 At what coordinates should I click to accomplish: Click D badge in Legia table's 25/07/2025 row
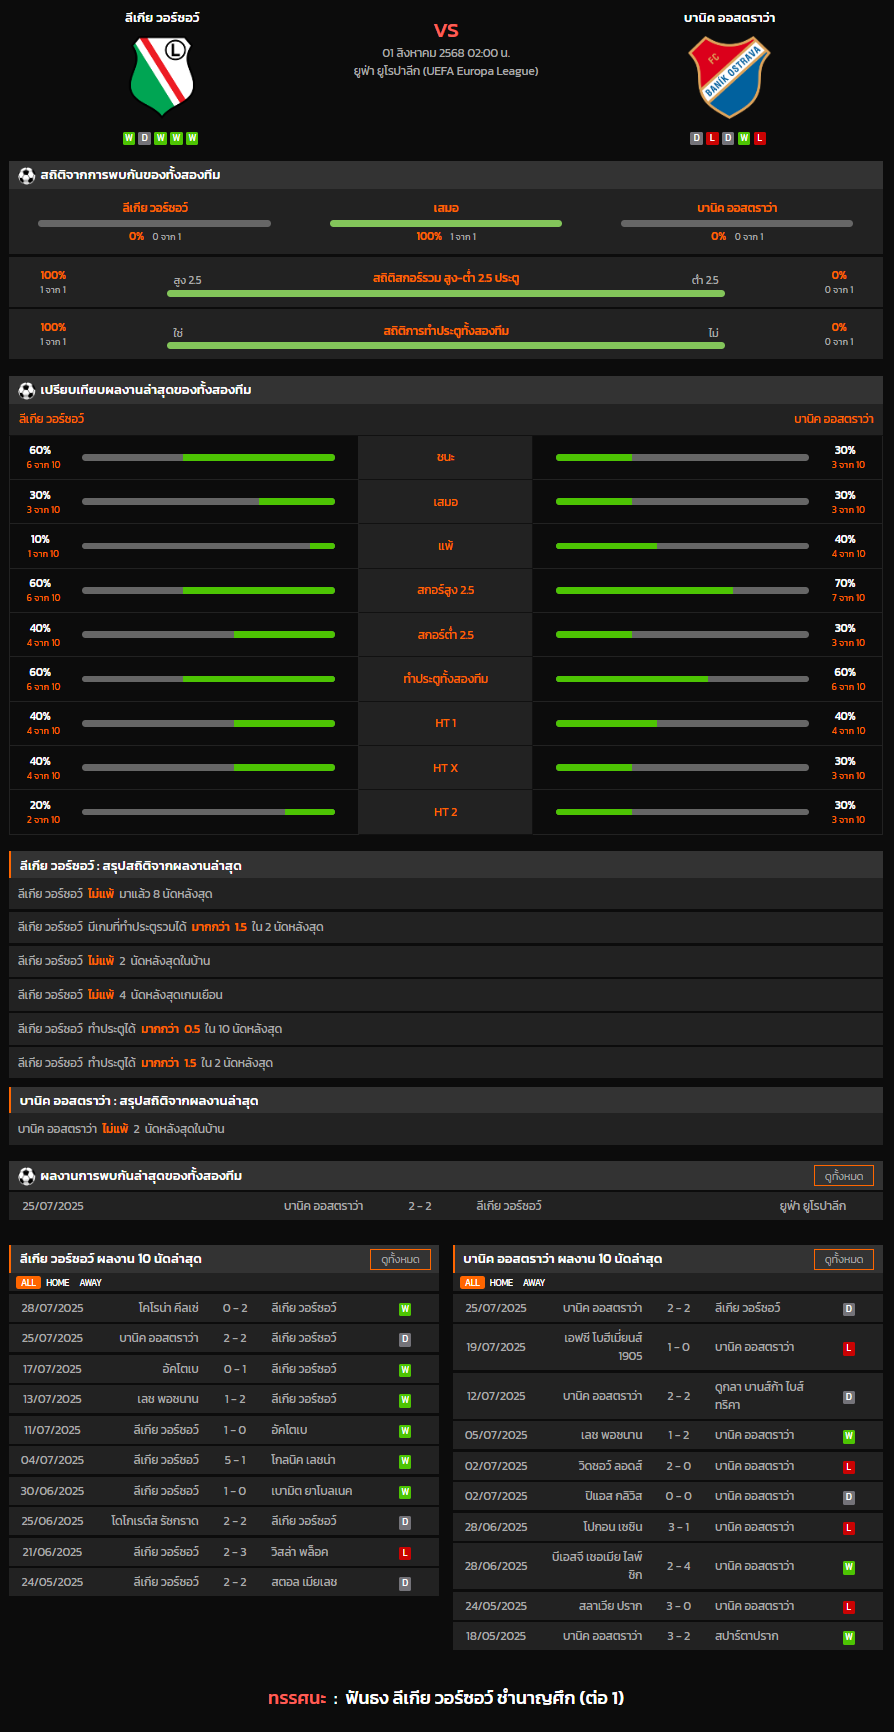pyautogui.click(x=405, y=1339)
